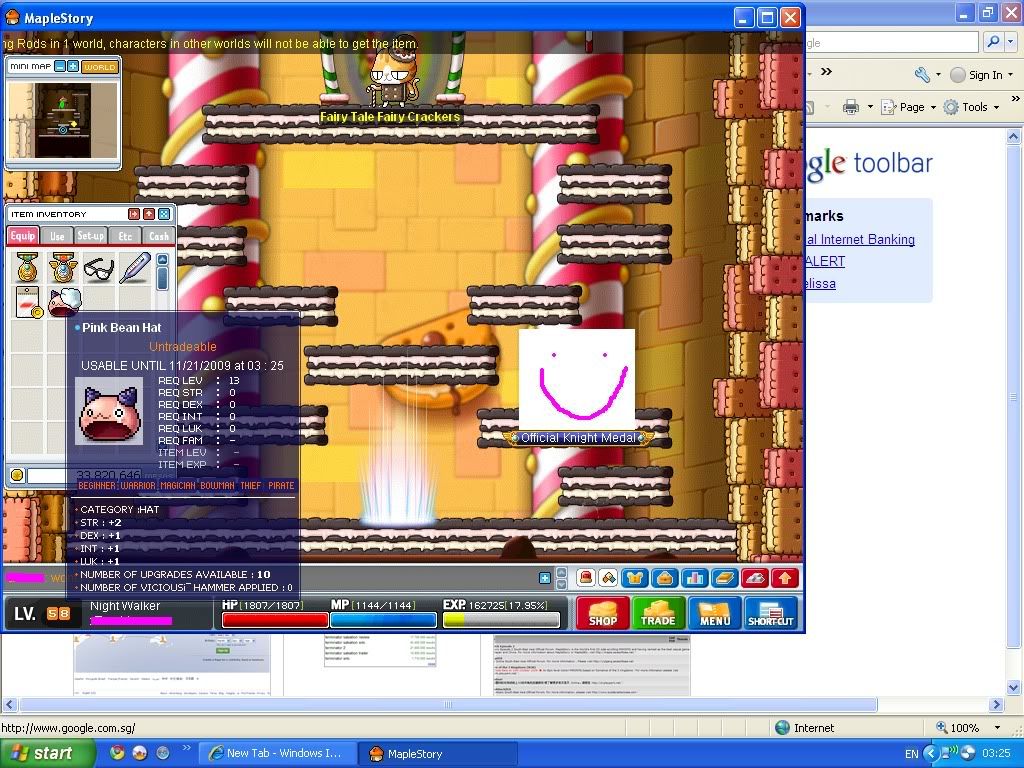The image size is (1024, 768).
Task: Click the chat scroll down arrow
Action: (561, 584)
